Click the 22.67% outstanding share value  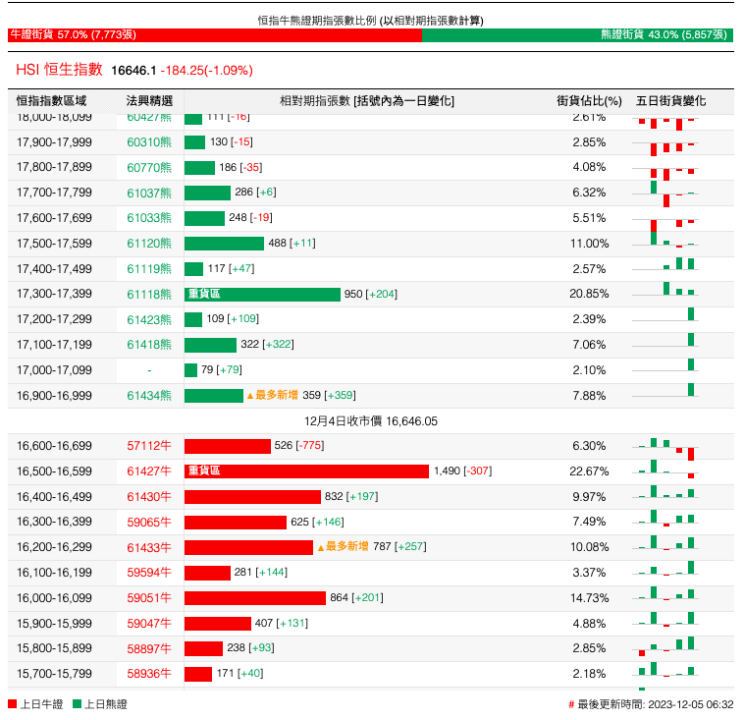(589, 472)
